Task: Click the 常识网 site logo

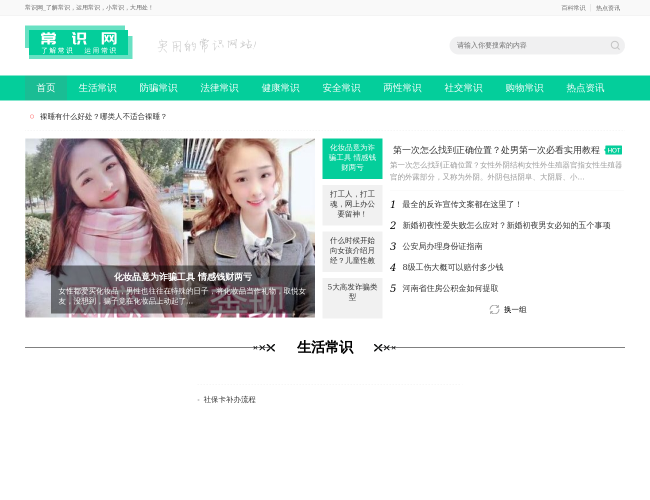Action: click(79, 42)
